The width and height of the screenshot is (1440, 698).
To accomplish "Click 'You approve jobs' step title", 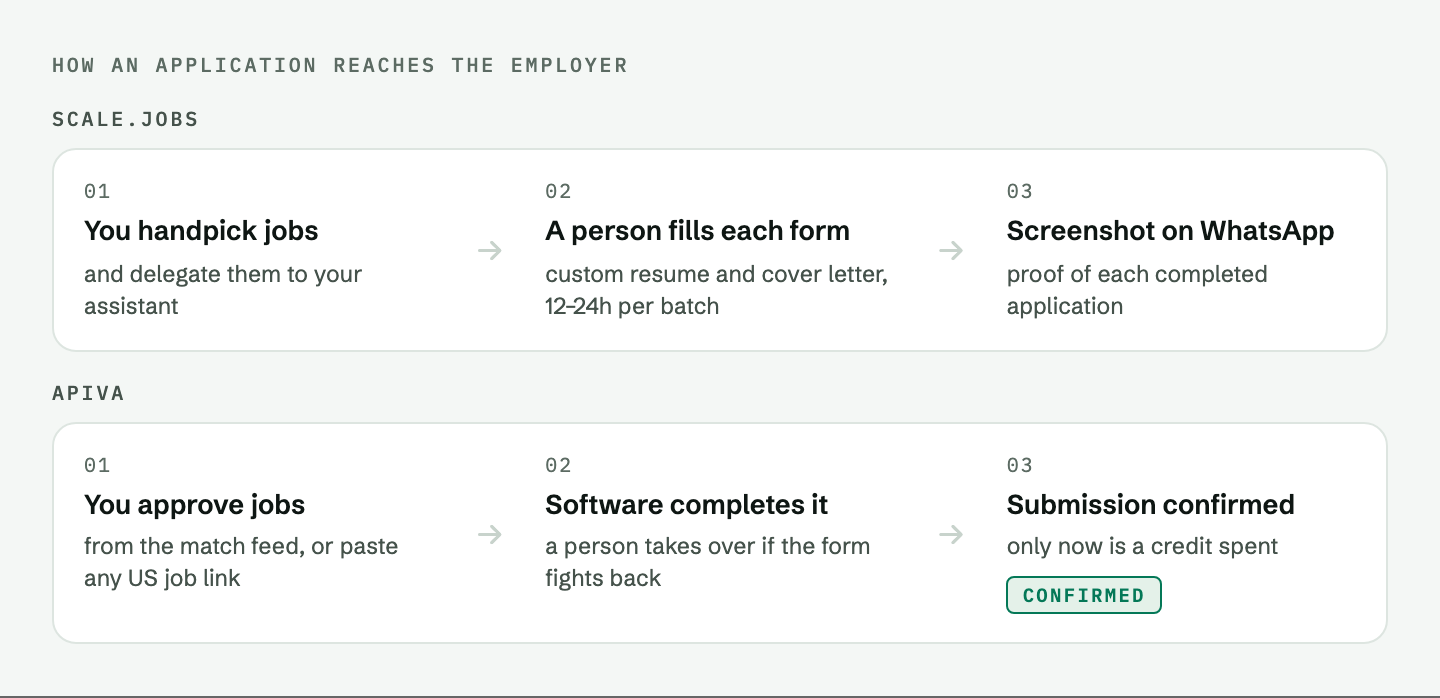I will coord(195,505).
